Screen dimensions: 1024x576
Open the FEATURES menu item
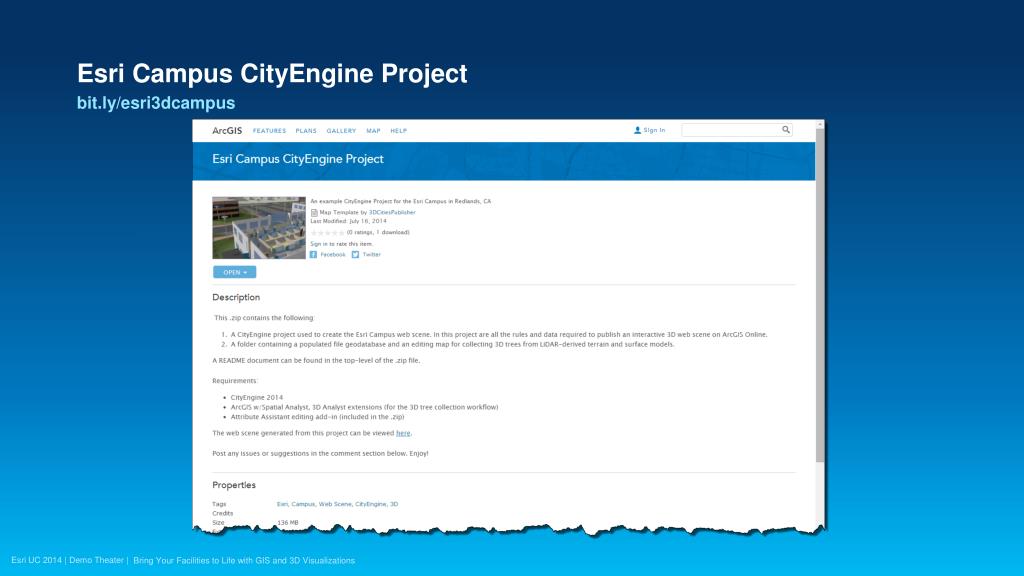pos(269,131)
